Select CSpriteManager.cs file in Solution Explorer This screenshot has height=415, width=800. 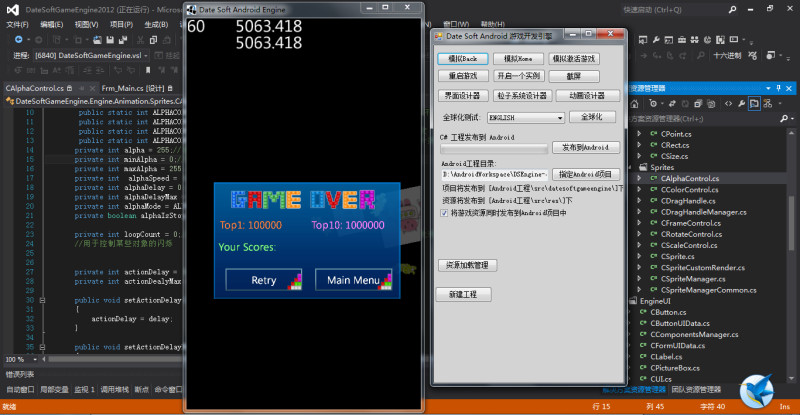click(x=691, y=278)
